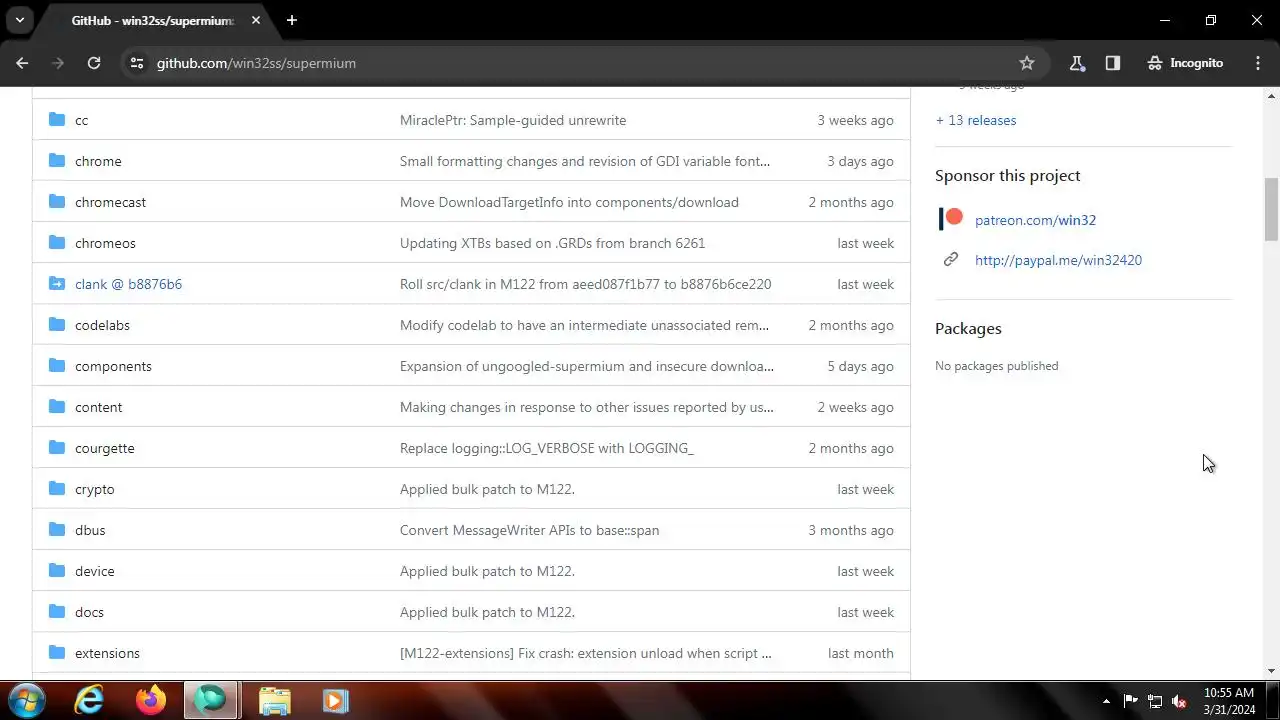Open commit 'Updating XTBs based on .GRDs'
This screenshot has width=1280, height=720.
(552, 243)
